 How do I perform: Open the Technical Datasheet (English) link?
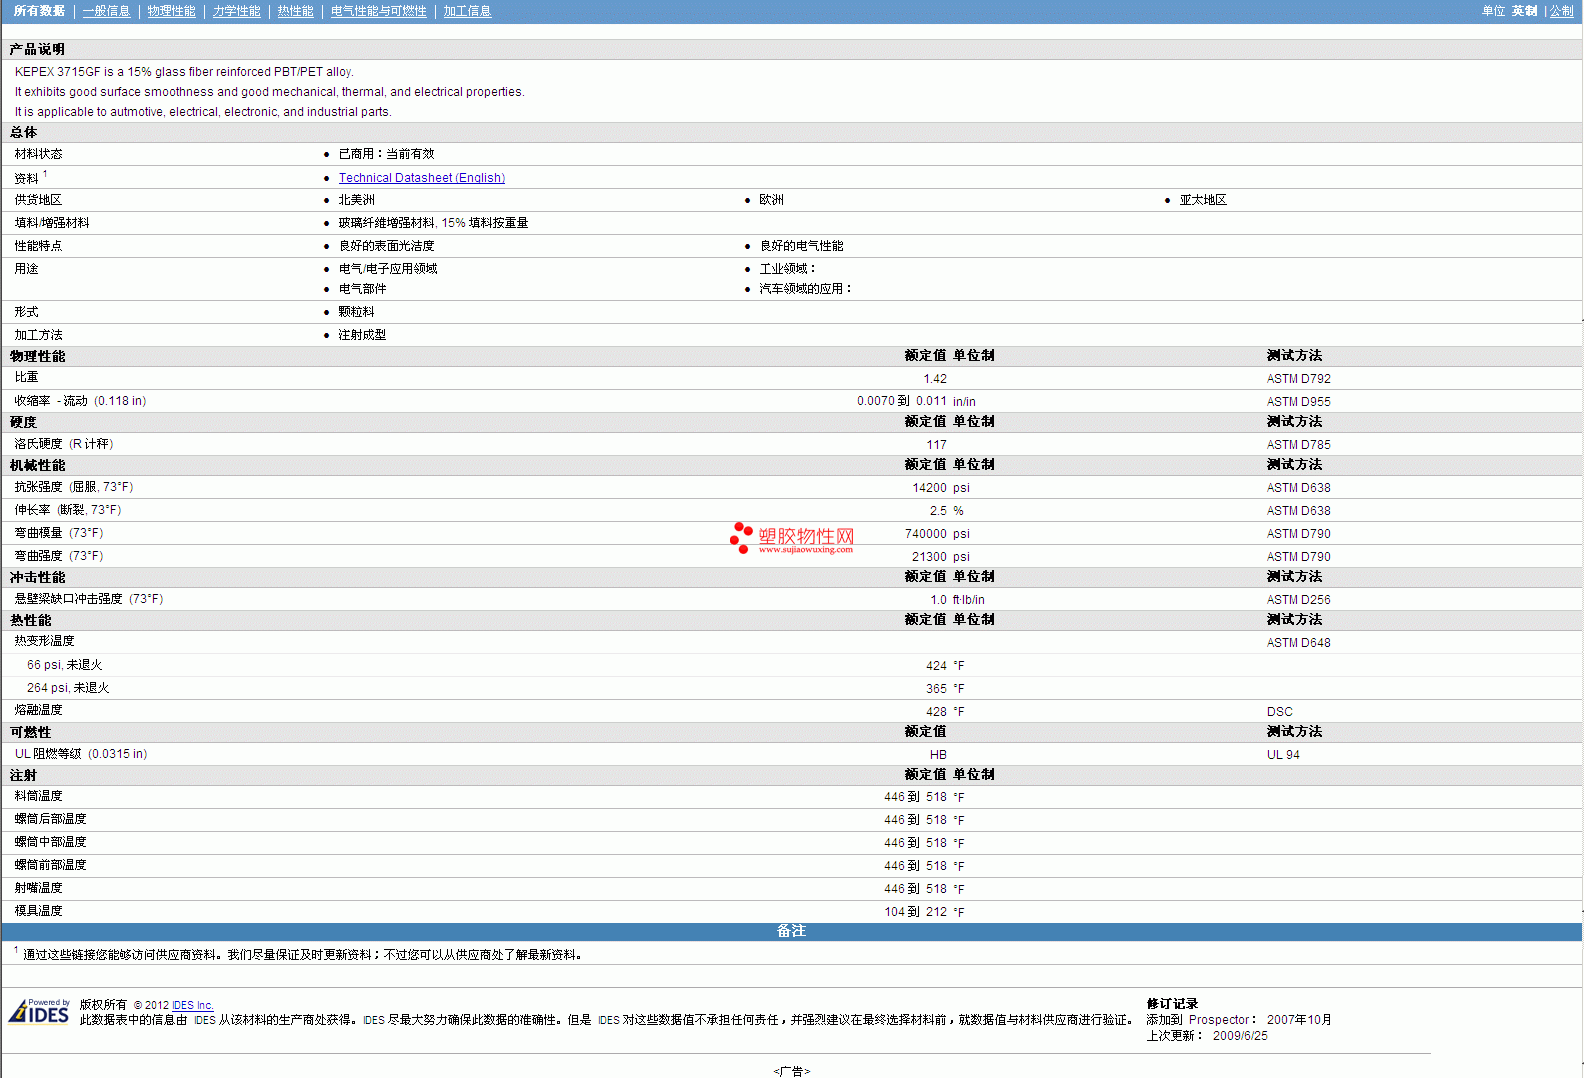pos(421,178)
